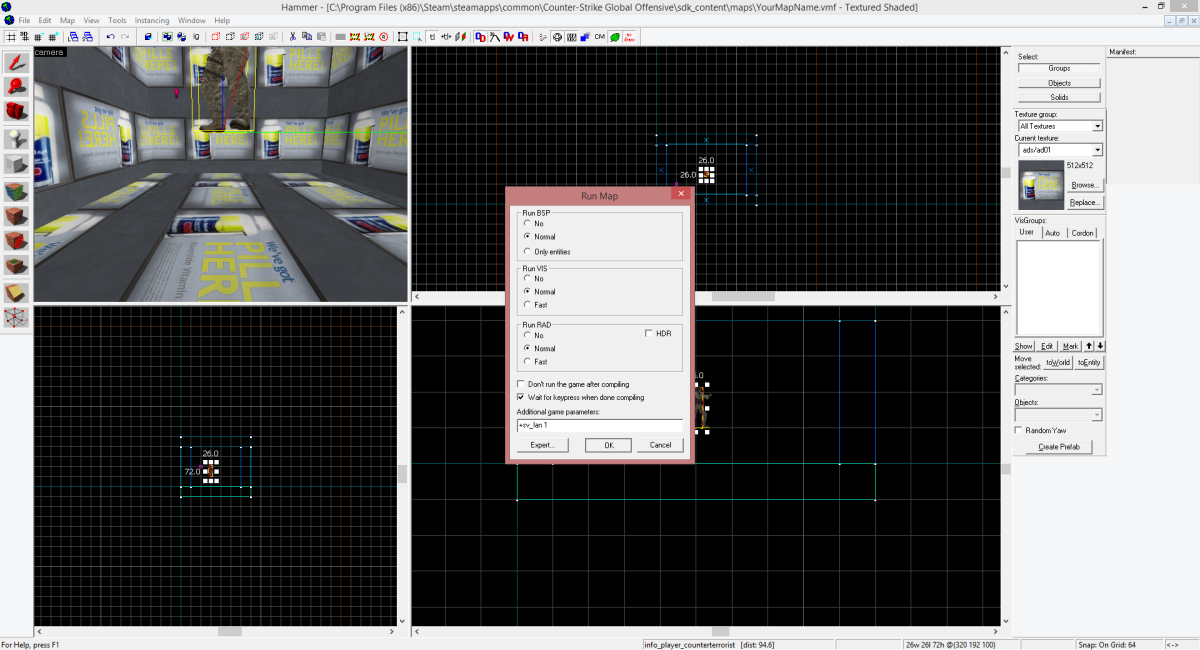
Task: Activate the Magnify tool
Action: coord(16,86)
